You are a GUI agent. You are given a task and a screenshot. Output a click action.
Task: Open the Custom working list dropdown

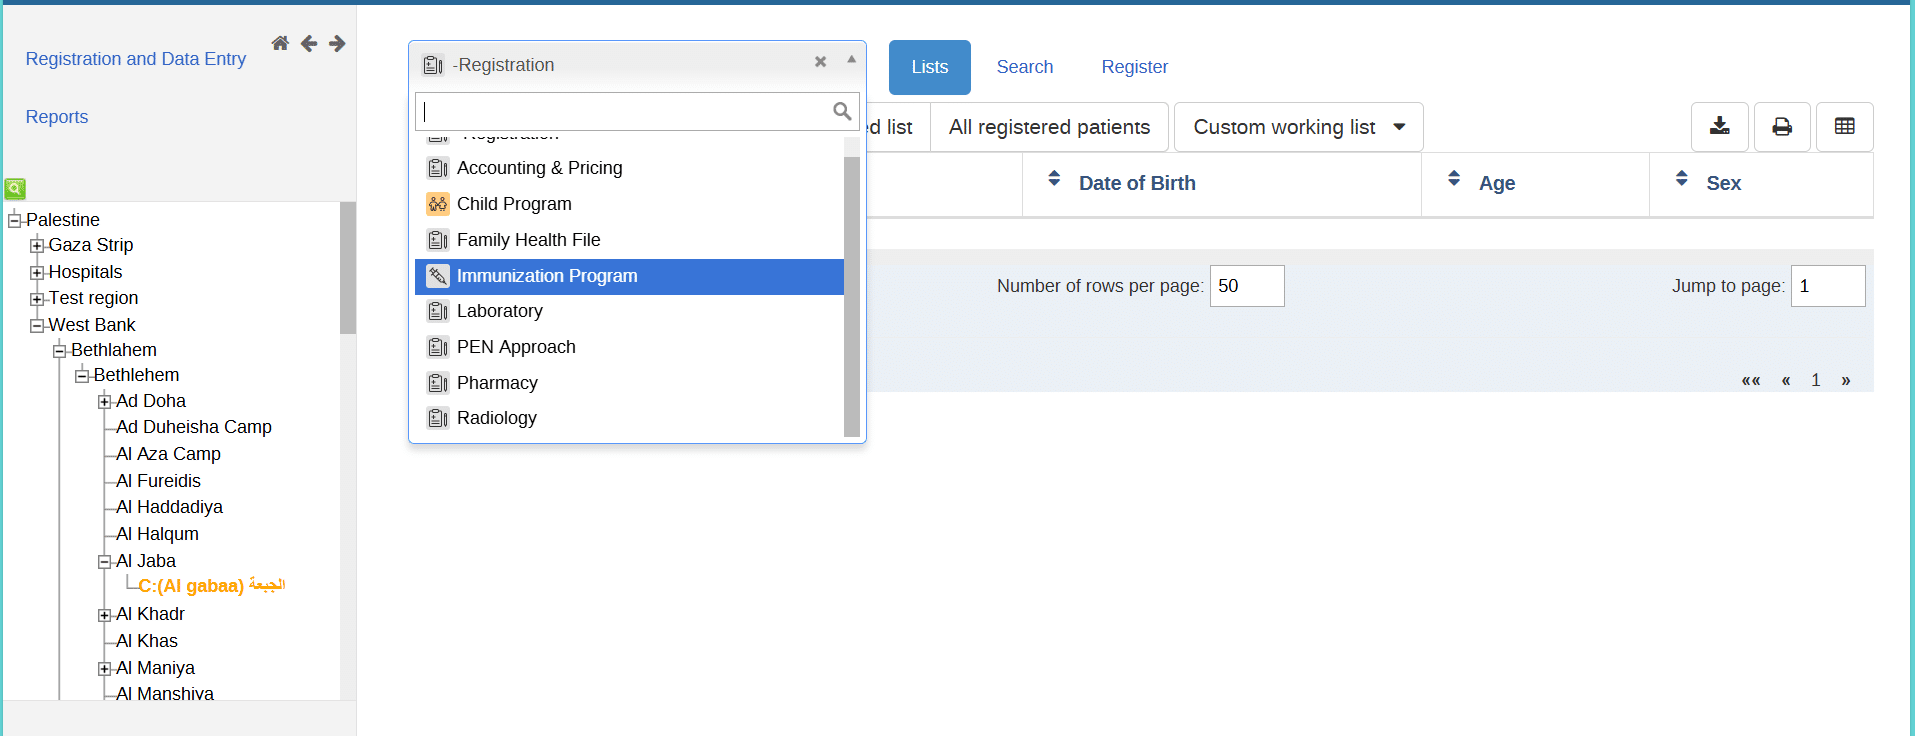(1297, 127)
